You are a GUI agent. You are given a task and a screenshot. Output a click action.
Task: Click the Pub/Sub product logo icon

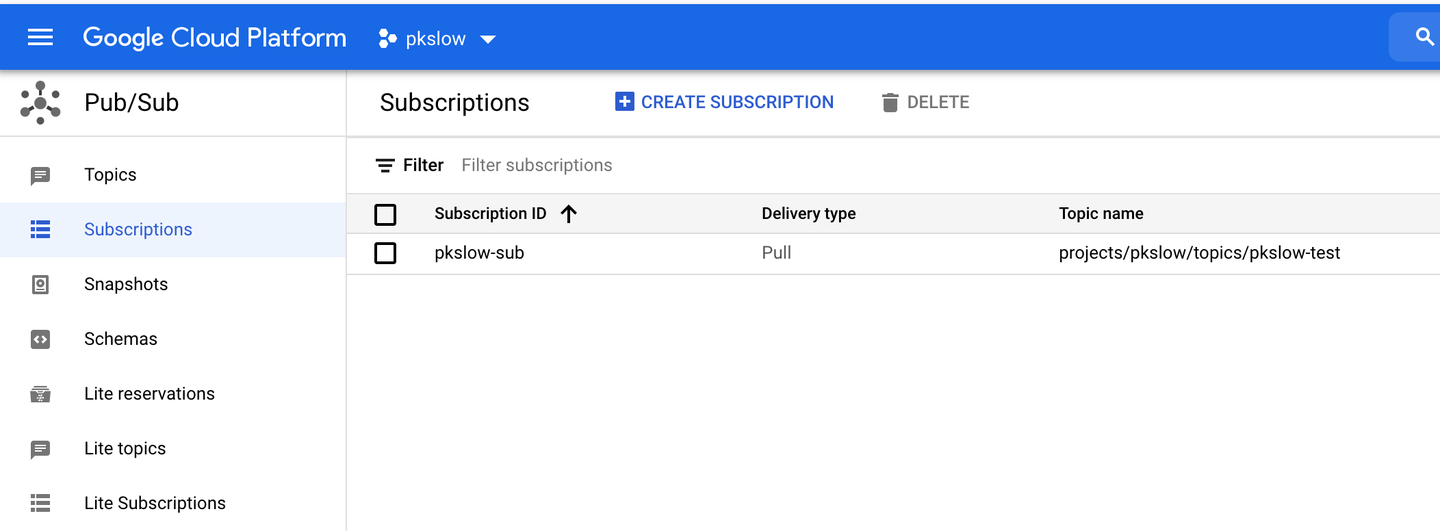[x=40, y=103]
